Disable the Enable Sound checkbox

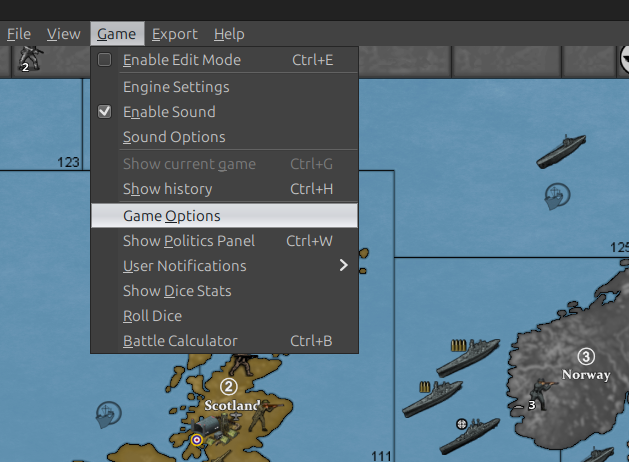105,112
